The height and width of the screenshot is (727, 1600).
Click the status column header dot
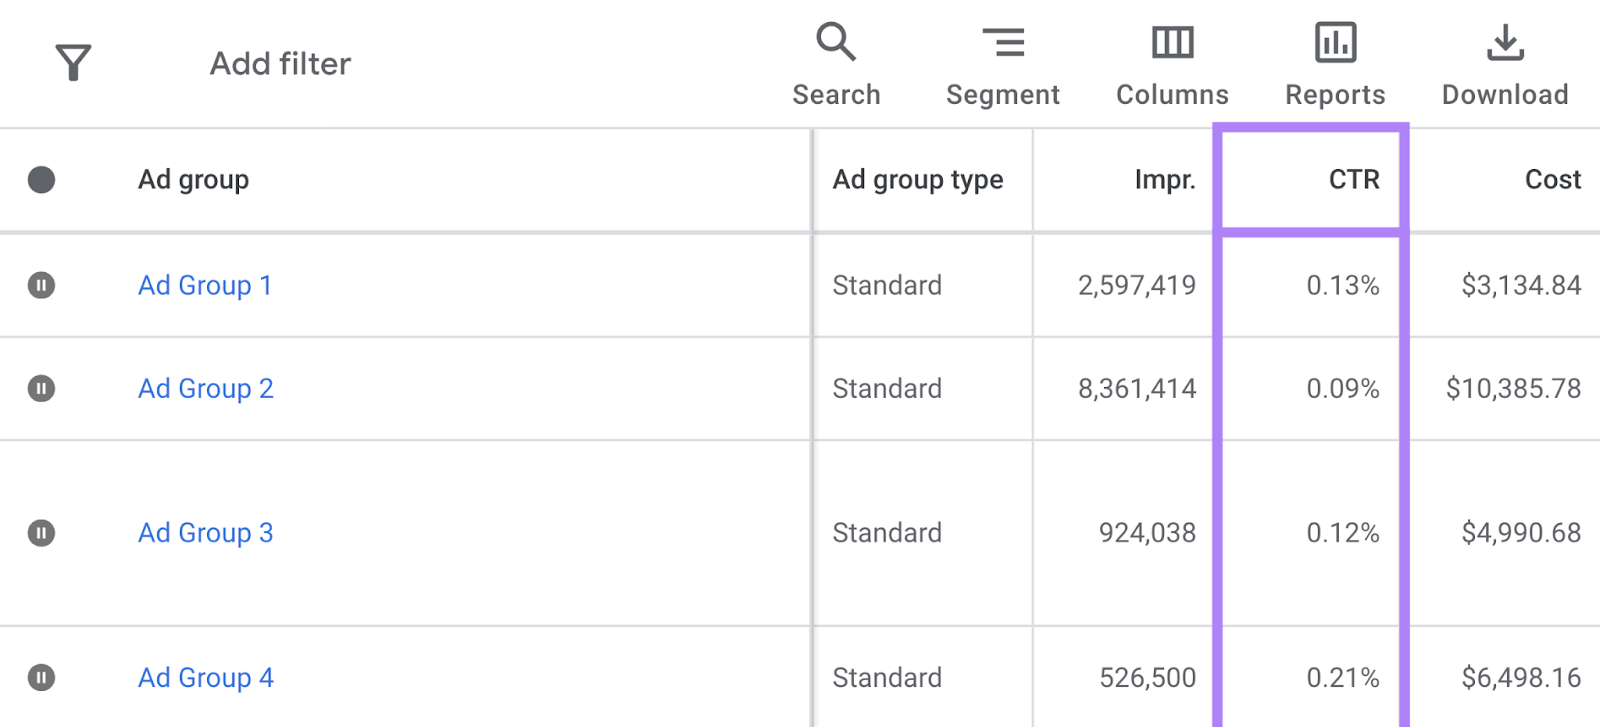(41, 180)
